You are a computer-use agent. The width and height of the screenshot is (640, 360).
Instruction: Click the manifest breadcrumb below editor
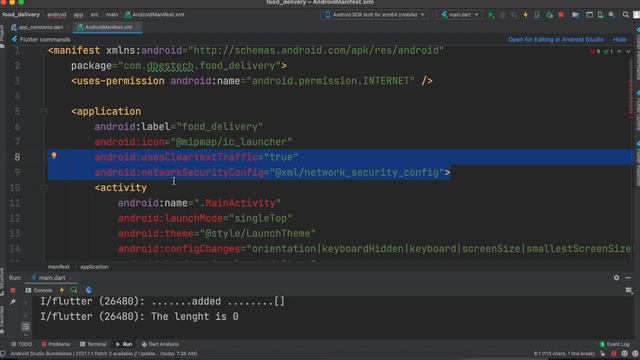59,267
